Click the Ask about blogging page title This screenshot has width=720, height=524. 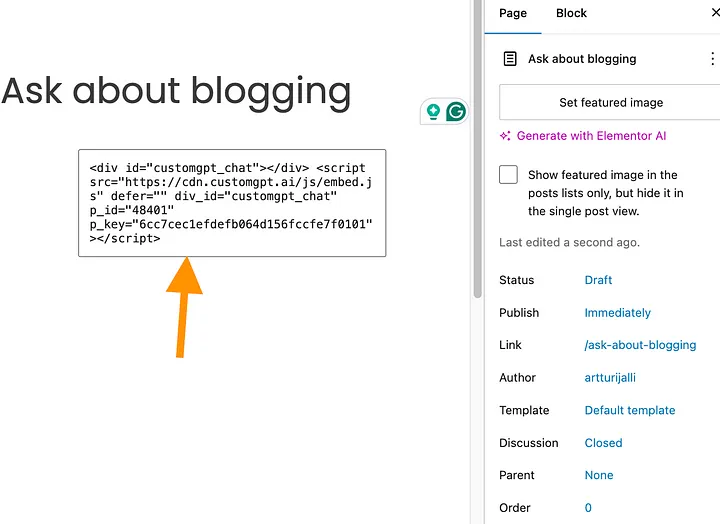177,91
